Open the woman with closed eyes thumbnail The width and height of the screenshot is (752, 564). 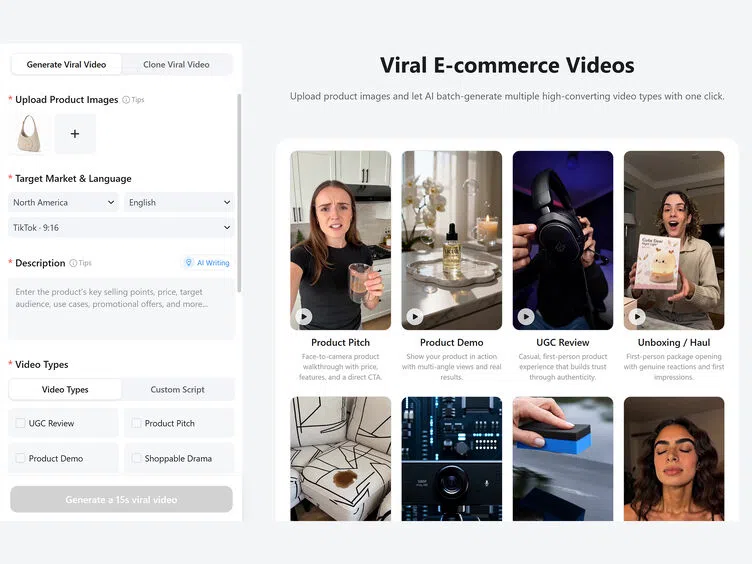click(x=674, y=458)
